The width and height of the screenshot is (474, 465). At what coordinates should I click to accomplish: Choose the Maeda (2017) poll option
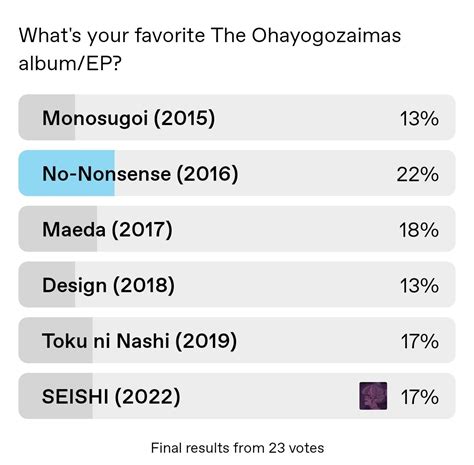237,229
